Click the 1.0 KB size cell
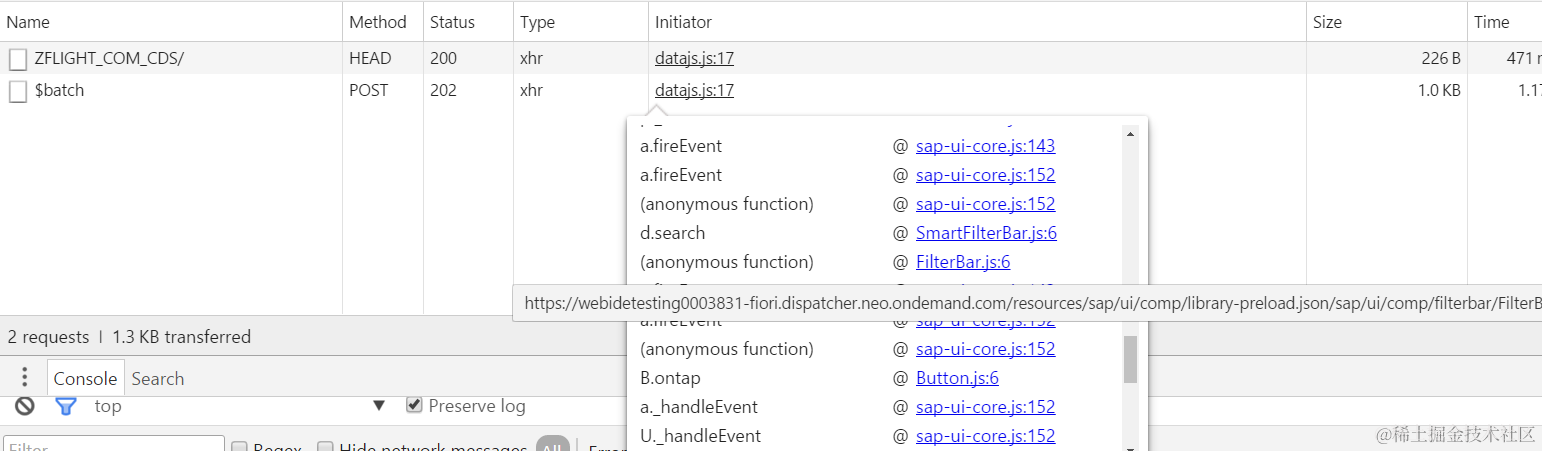 [1438, 91]
